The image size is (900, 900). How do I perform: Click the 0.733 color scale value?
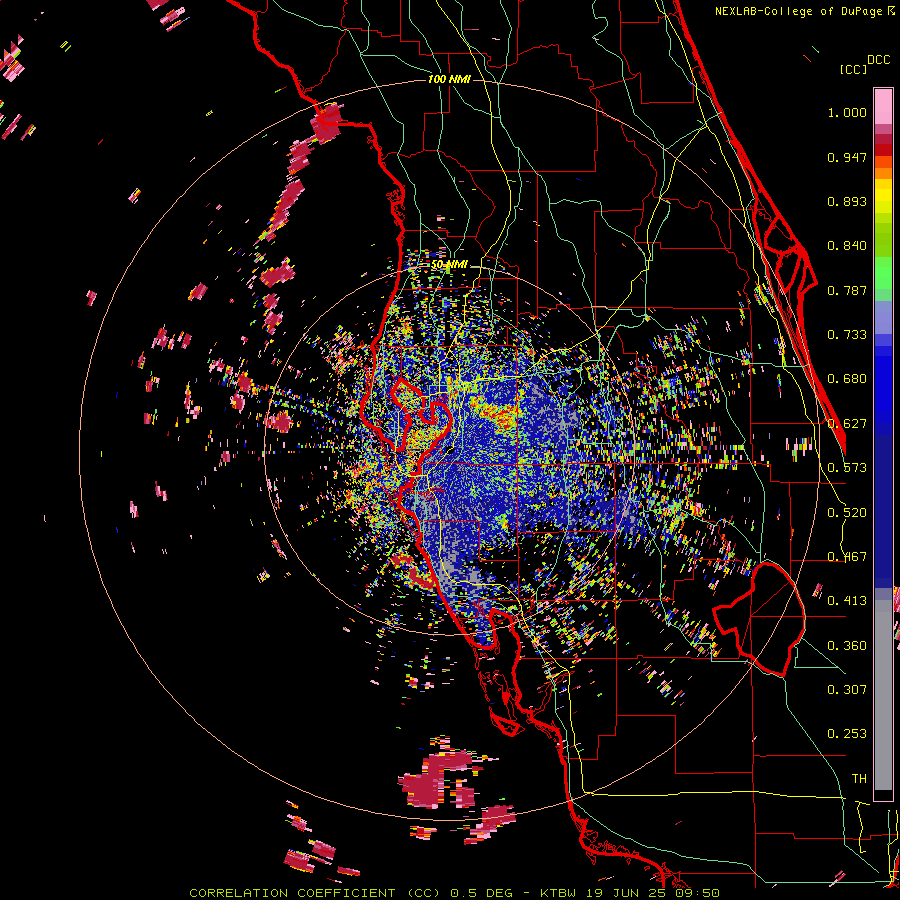point(847,335)
